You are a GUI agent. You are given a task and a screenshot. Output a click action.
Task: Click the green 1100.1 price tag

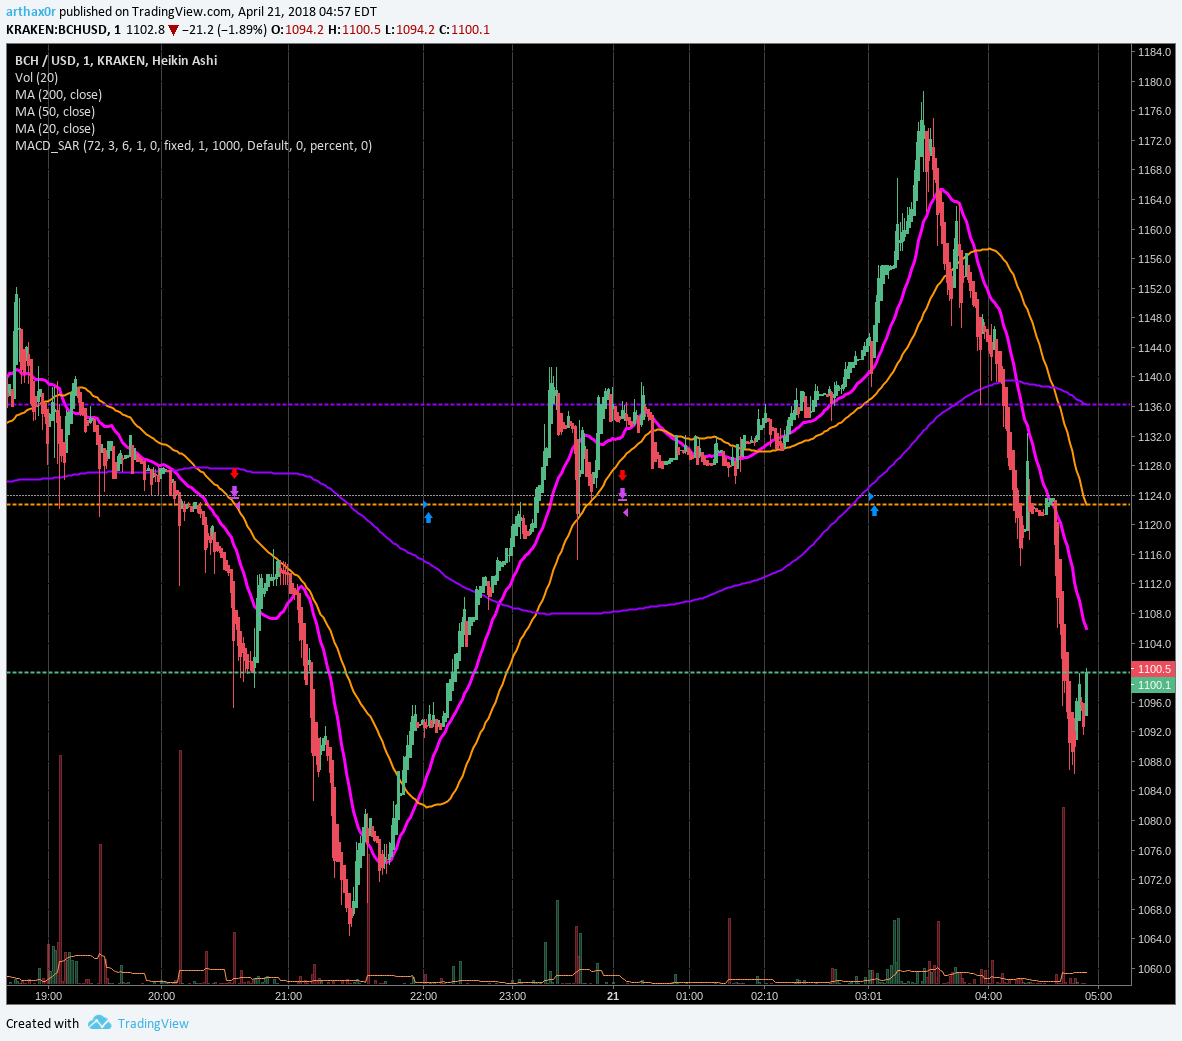1153,685
